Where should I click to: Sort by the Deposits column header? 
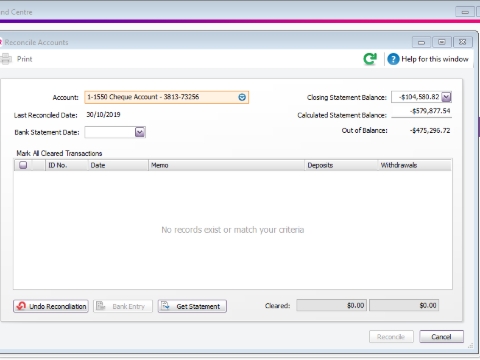click(x=341, y=165)
